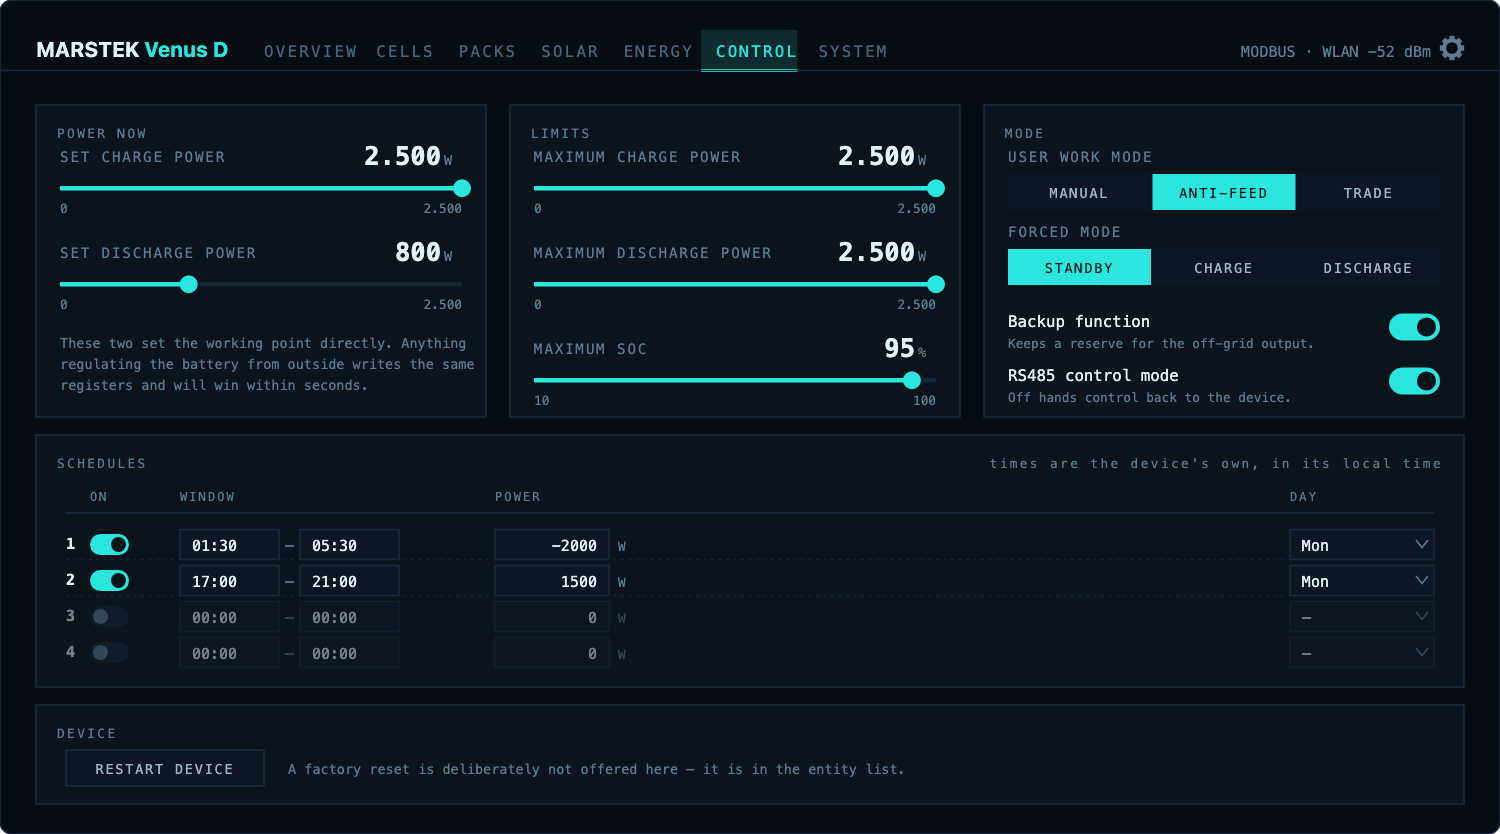Click the Set Charge Power slider handle
The height and width of the screenshot is (834, 1500).
462,188
